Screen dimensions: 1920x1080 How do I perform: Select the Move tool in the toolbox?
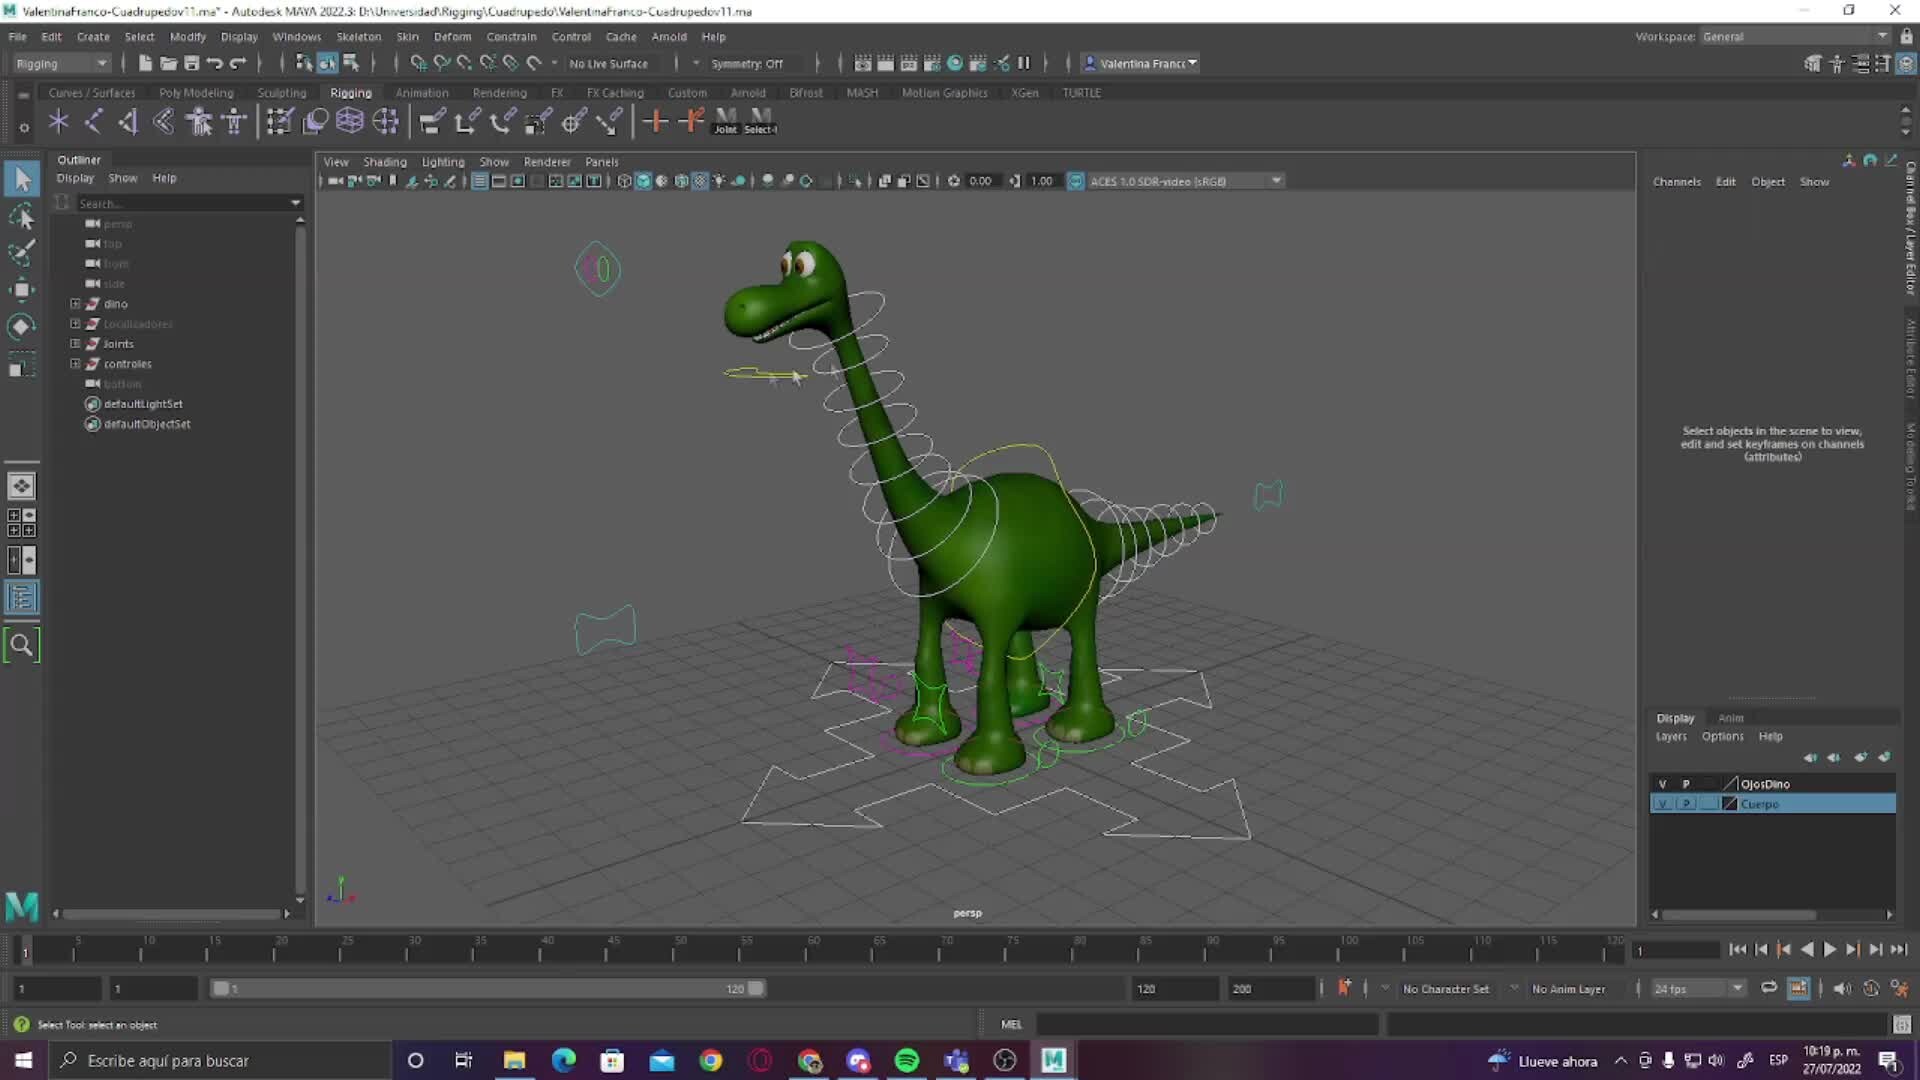pyautogui.click(x=22, y=289)
